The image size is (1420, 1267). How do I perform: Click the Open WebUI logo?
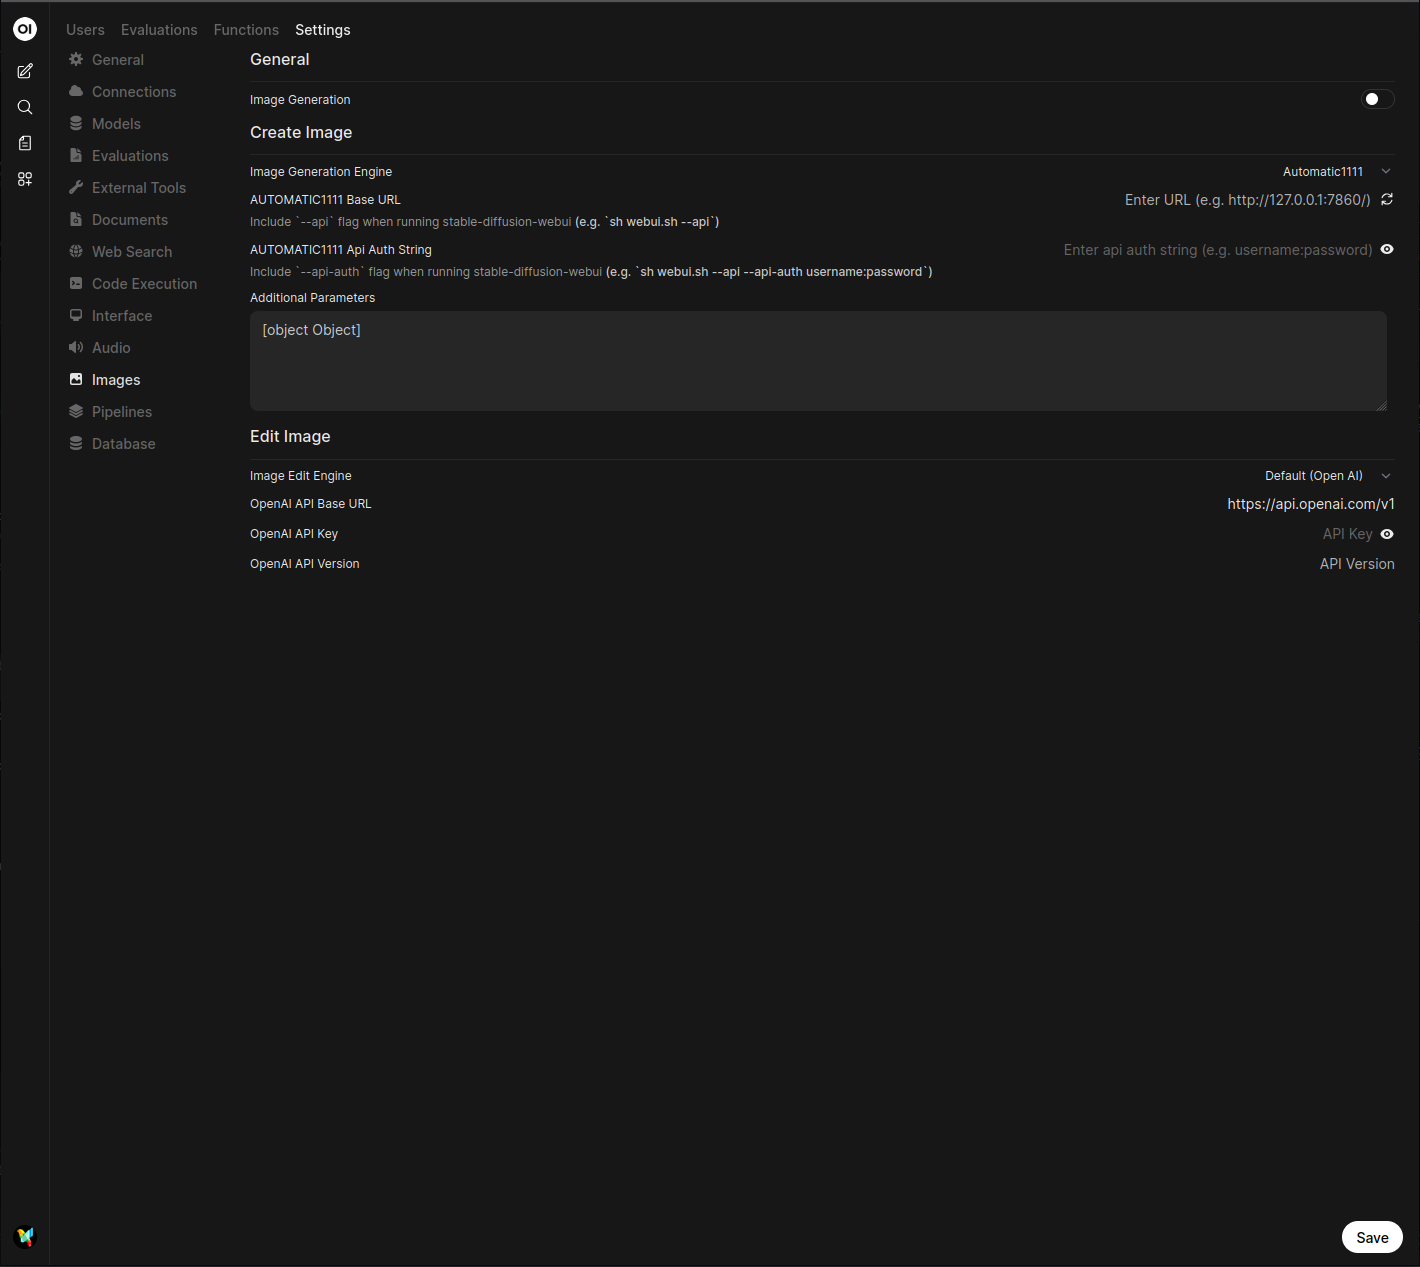click(24, 28)
